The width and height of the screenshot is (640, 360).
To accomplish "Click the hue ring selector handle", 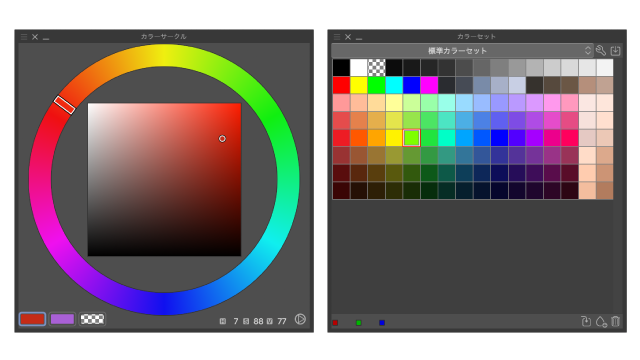I will pyautogui.click(x=64, y=105).
